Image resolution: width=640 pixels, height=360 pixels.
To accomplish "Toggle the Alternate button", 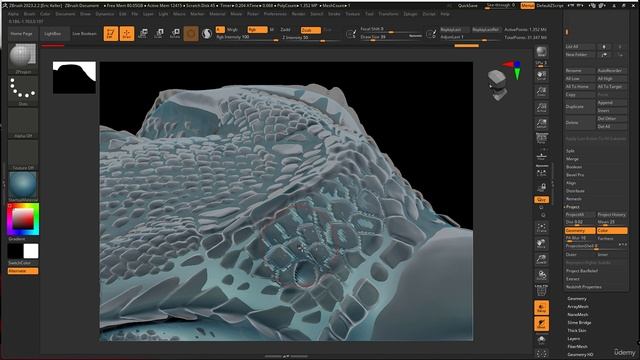I will tap(23, 271).
